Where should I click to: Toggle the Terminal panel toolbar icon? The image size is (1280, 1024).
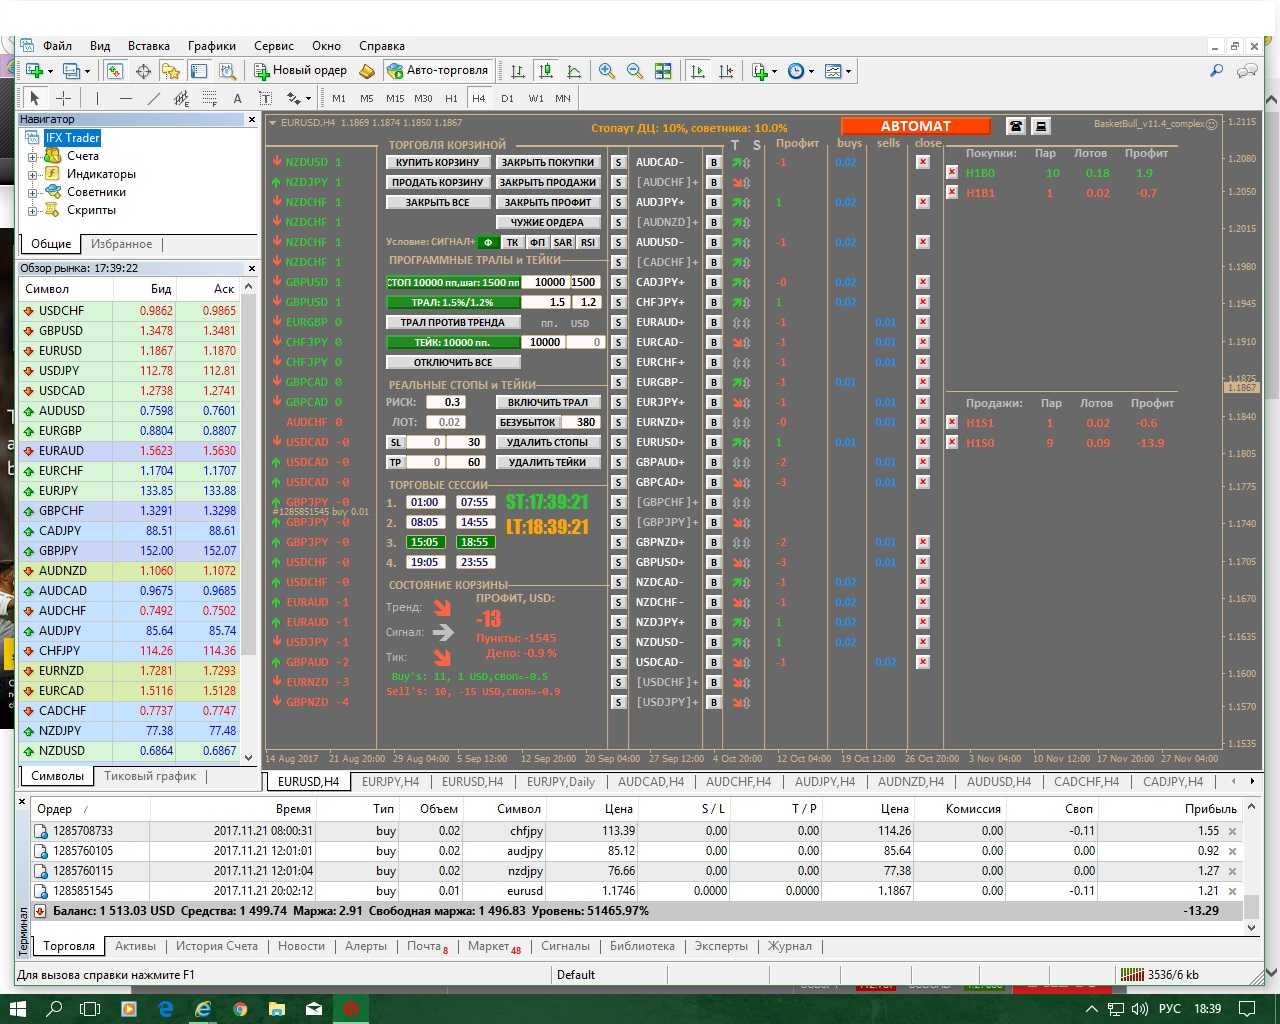click(199, 71)
